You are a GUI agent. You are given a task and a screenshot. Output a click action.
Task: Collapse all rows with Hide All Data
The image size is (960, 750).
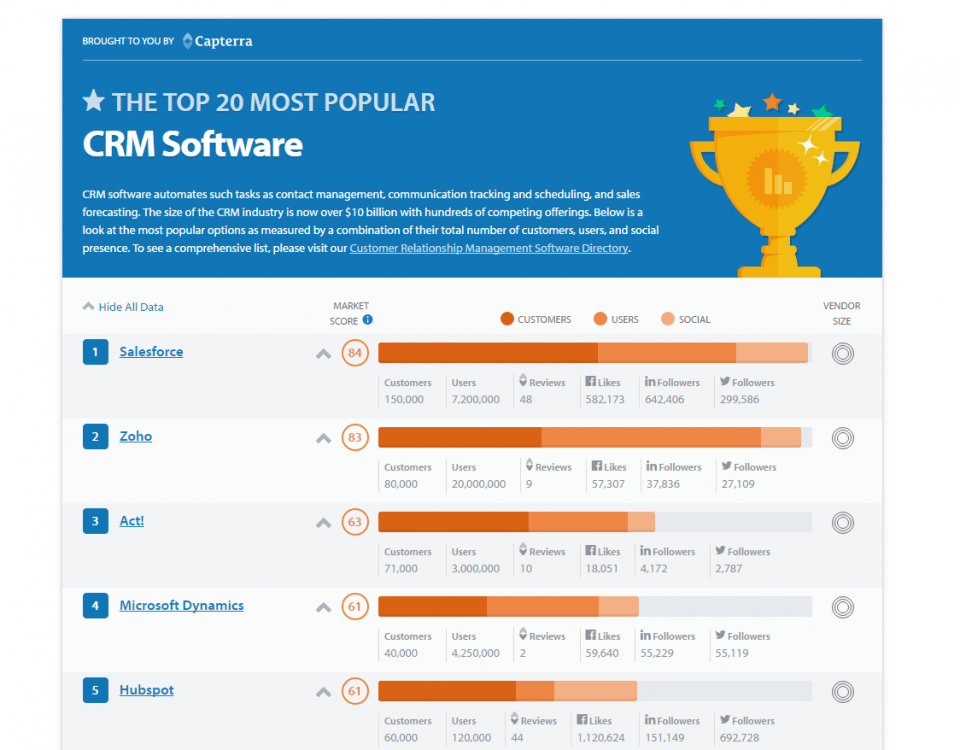point(123,307)
